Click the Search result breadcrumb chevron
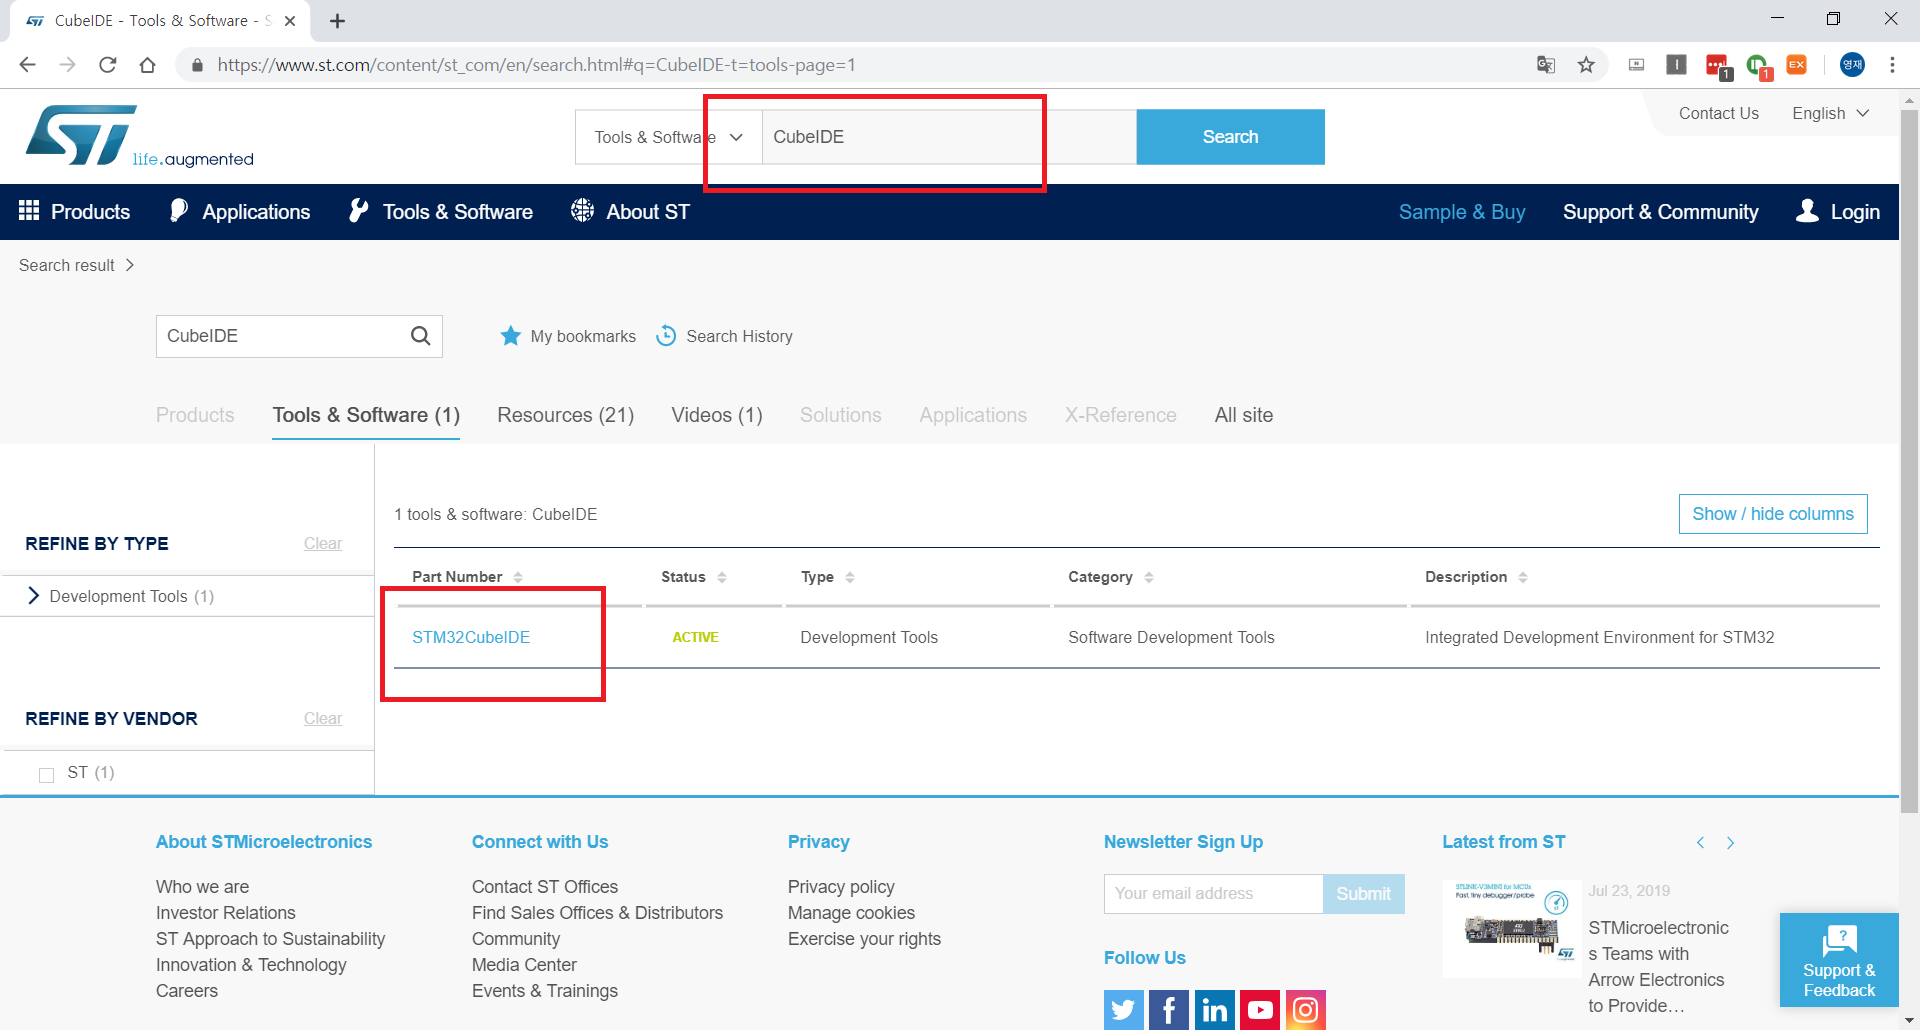Viewport: 1920px width, 1030px height. [130, 265]
